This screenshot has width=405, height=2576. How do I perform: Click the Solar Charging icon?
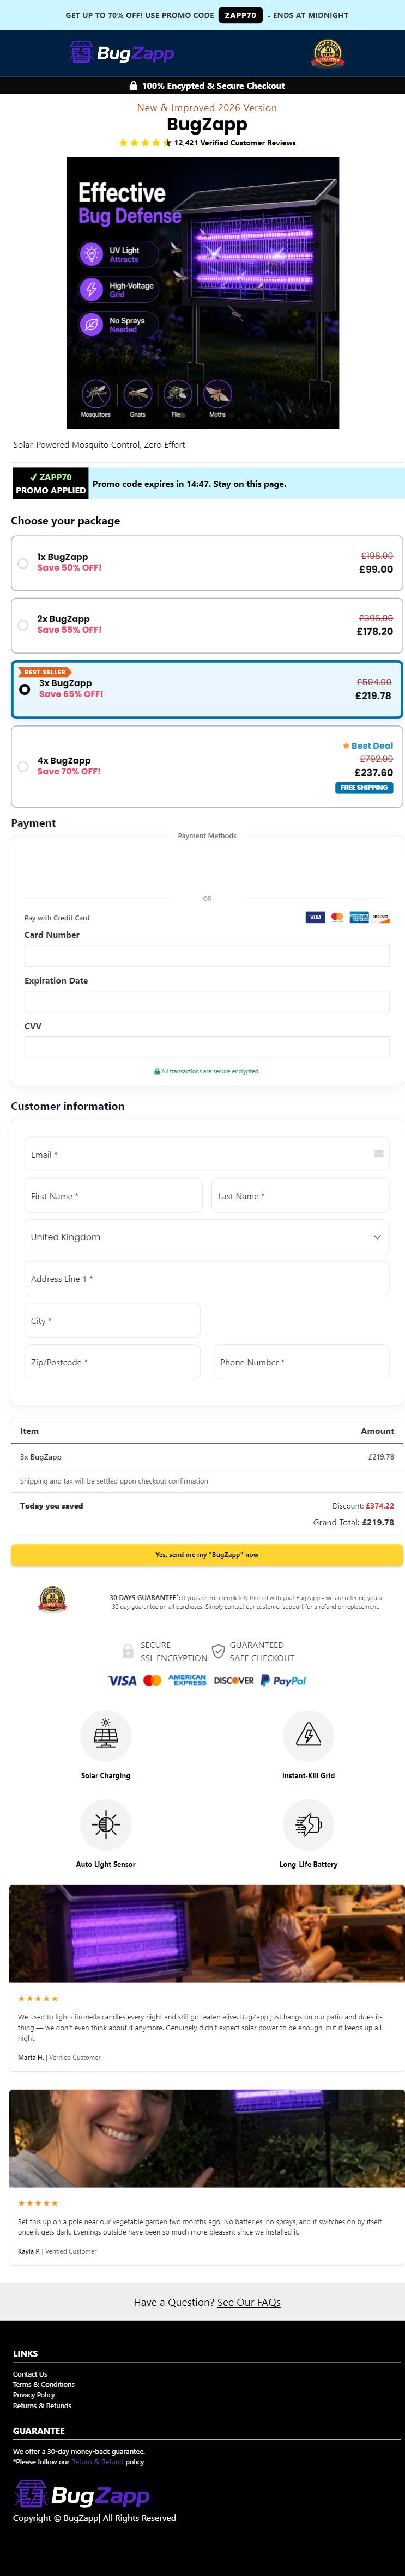[106, 1735]
